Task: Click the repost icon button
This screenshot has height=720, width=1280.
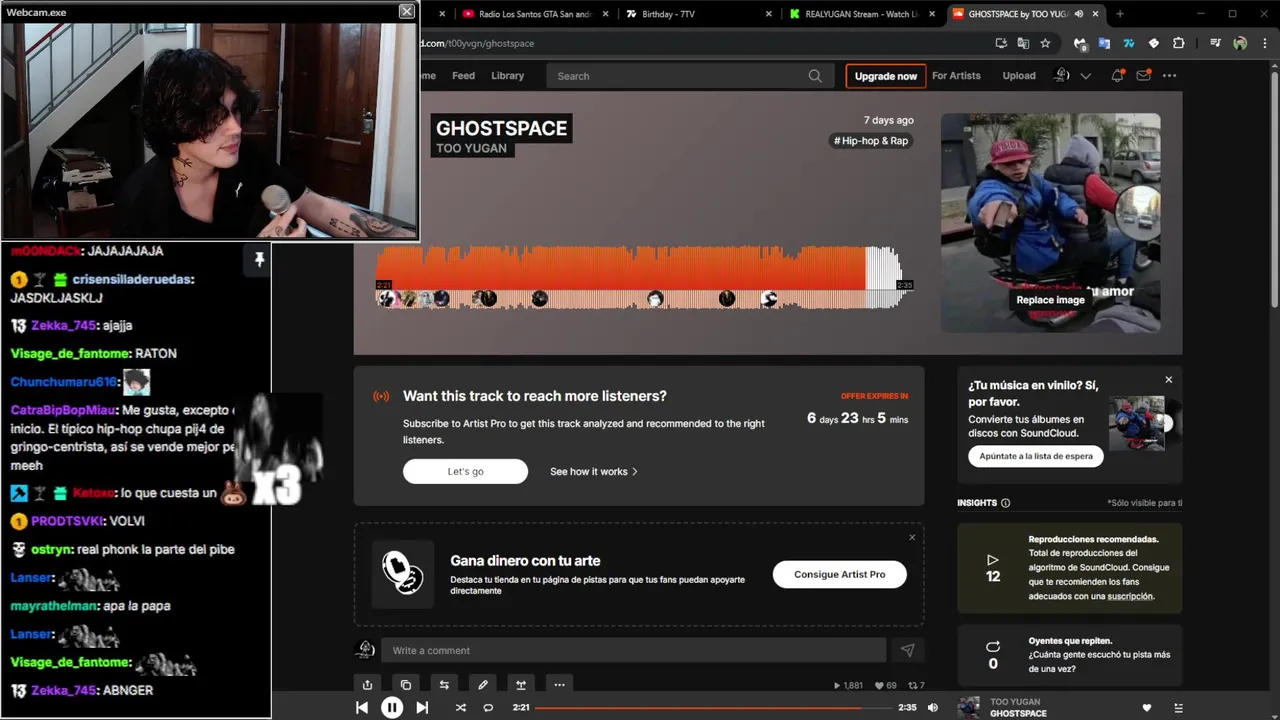Action: coord(444,685)
